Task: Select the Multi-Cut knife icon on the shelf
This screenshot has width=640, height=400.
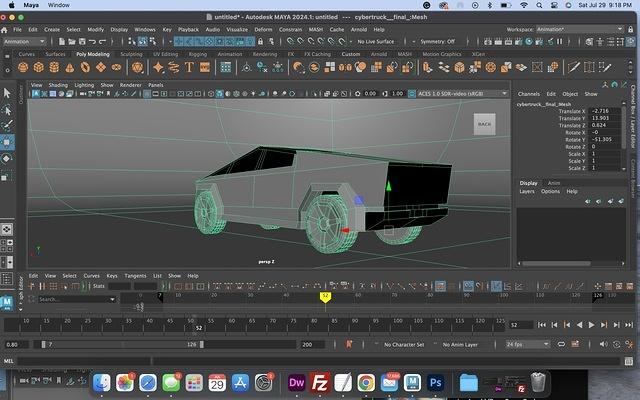Action: 573,67
